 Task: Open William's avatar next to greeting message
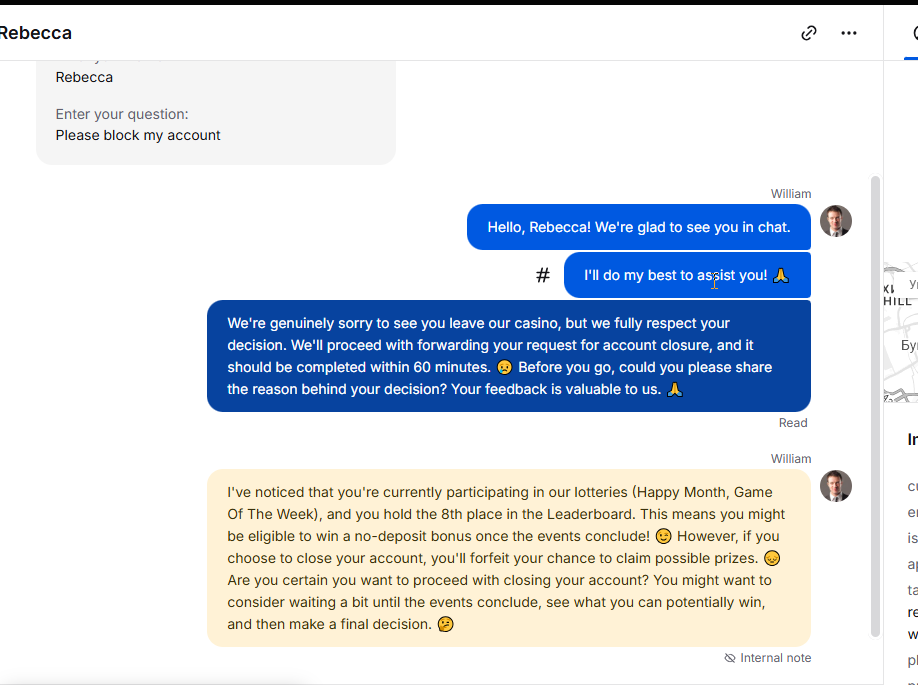pyautogui.click(x=835, y=221)
